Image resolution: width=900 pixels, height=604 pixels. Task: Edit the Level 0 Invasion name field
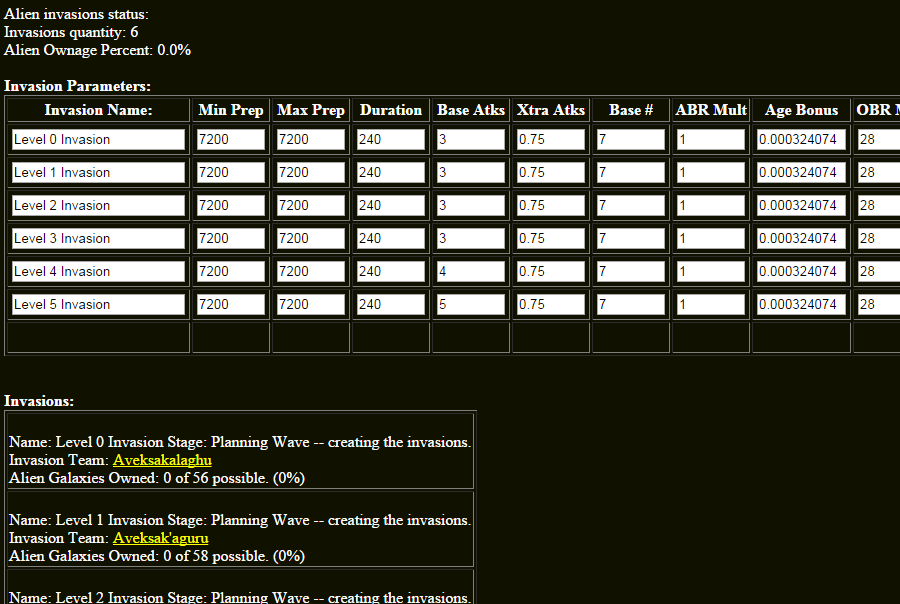98,140
